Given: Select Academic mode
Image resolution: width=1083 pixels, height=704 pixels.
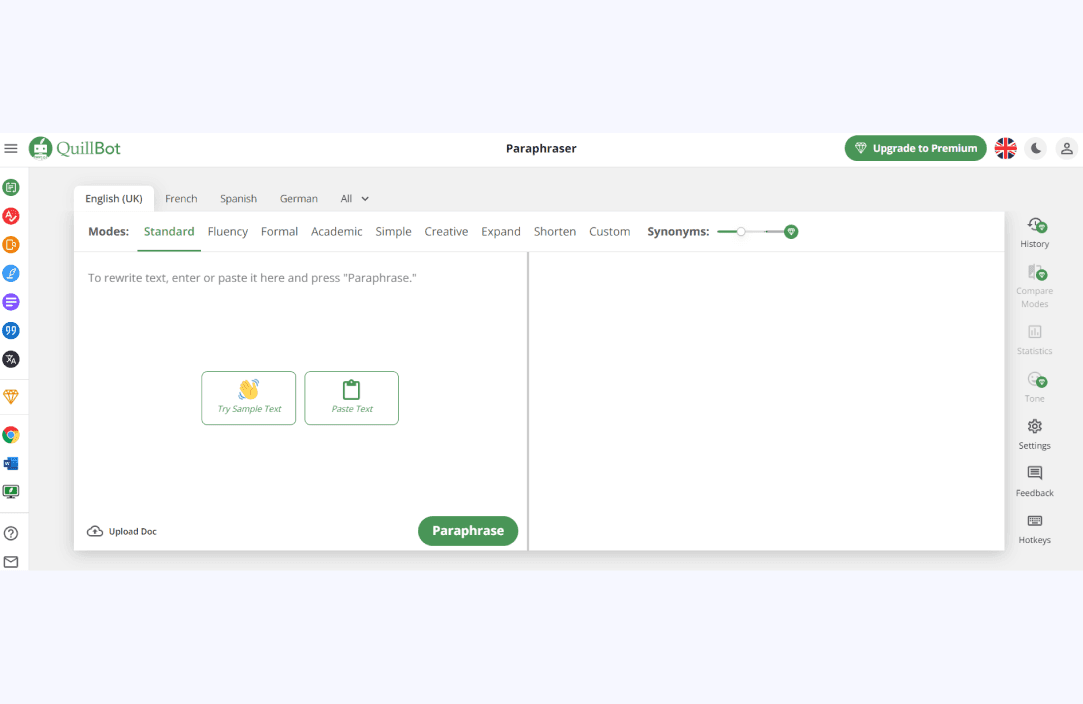Looking at the screenshot, I should click(336, 231).
